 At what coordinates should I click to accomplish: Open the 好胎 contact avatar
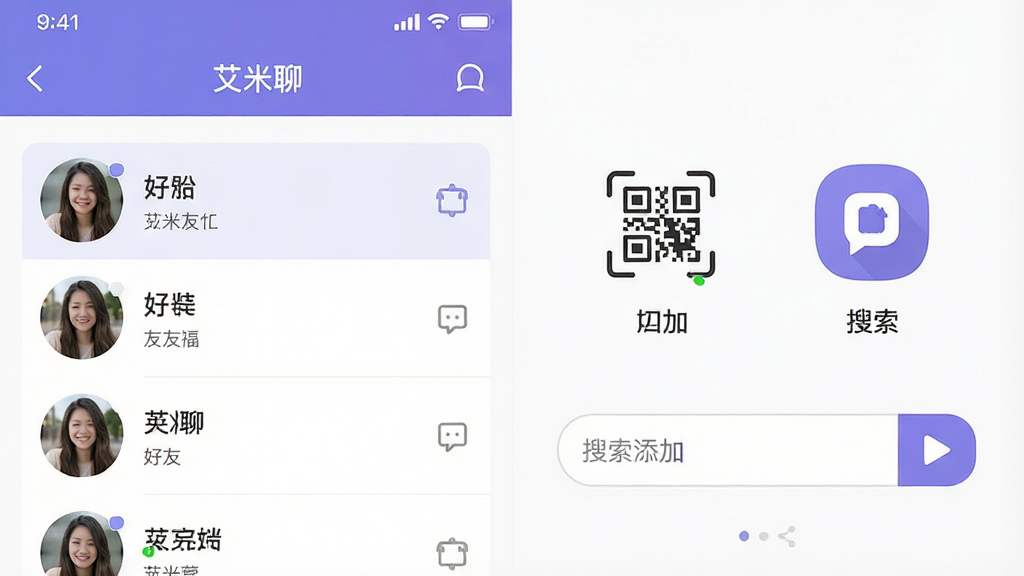coord(82,200)
